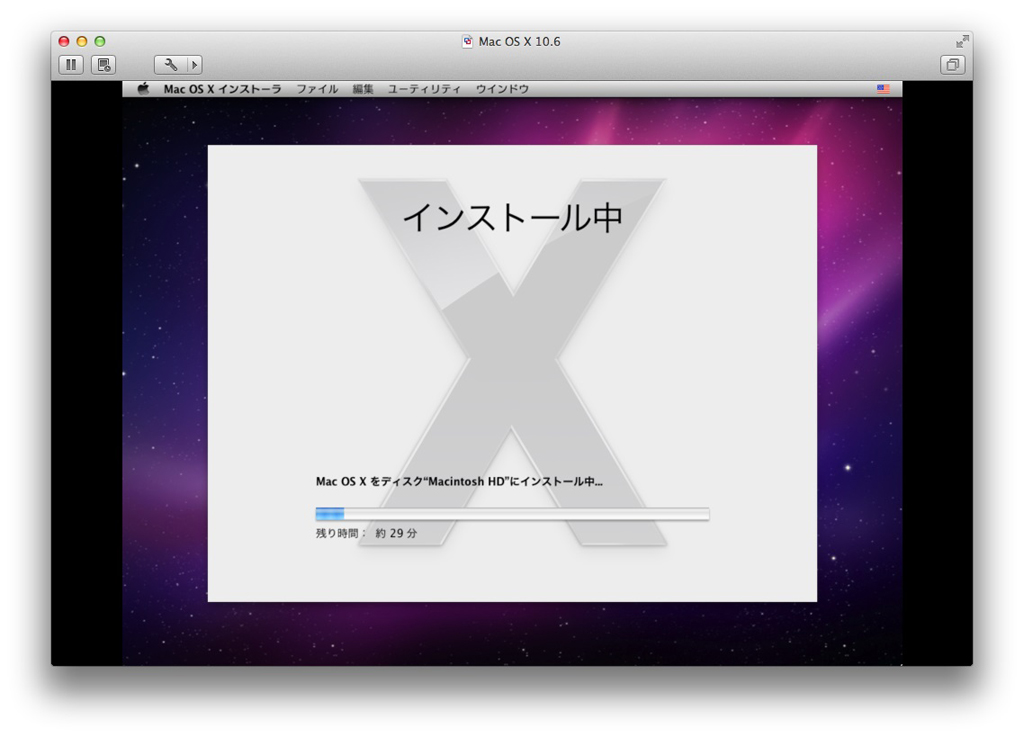Open the Mac OS X インストーラ menu

pos(222,89)
